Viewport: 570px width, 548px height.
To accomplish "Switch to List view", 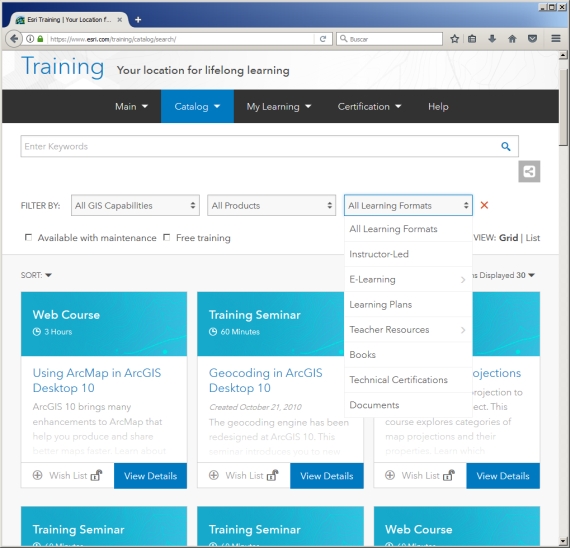I will coord(533,238).
